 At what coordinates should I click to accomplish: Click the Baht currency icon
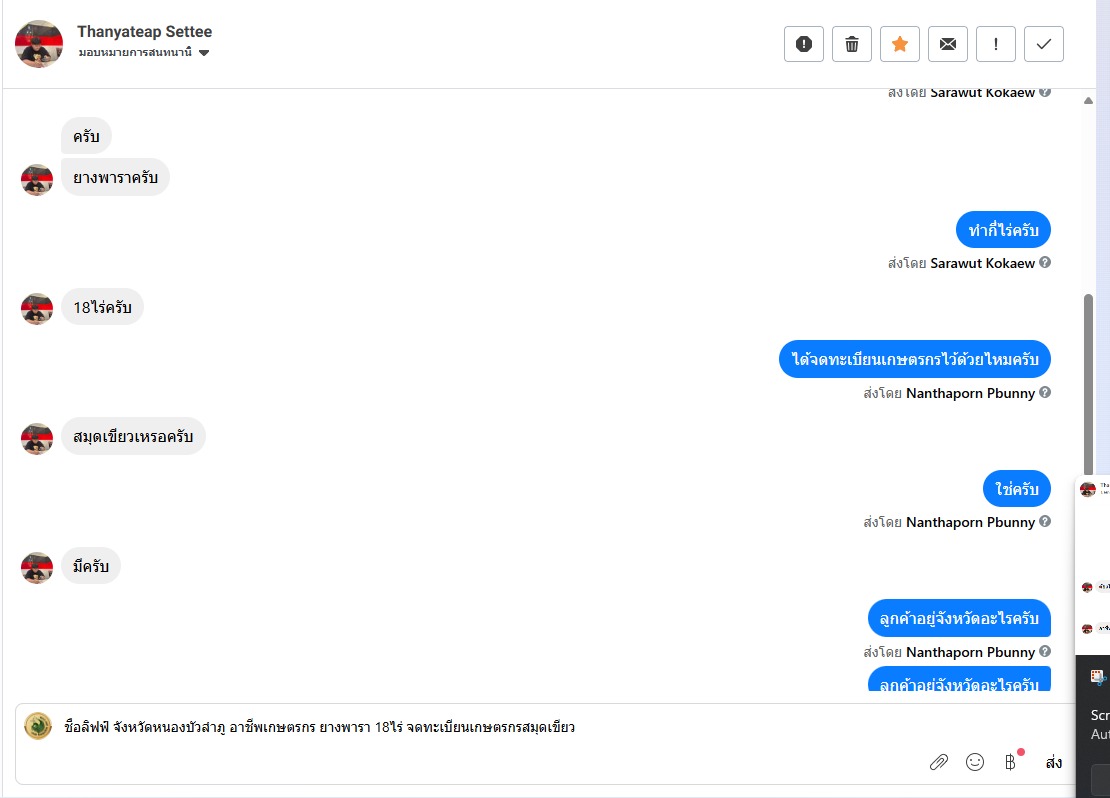pyautogui.click(x=1010, y=762)
